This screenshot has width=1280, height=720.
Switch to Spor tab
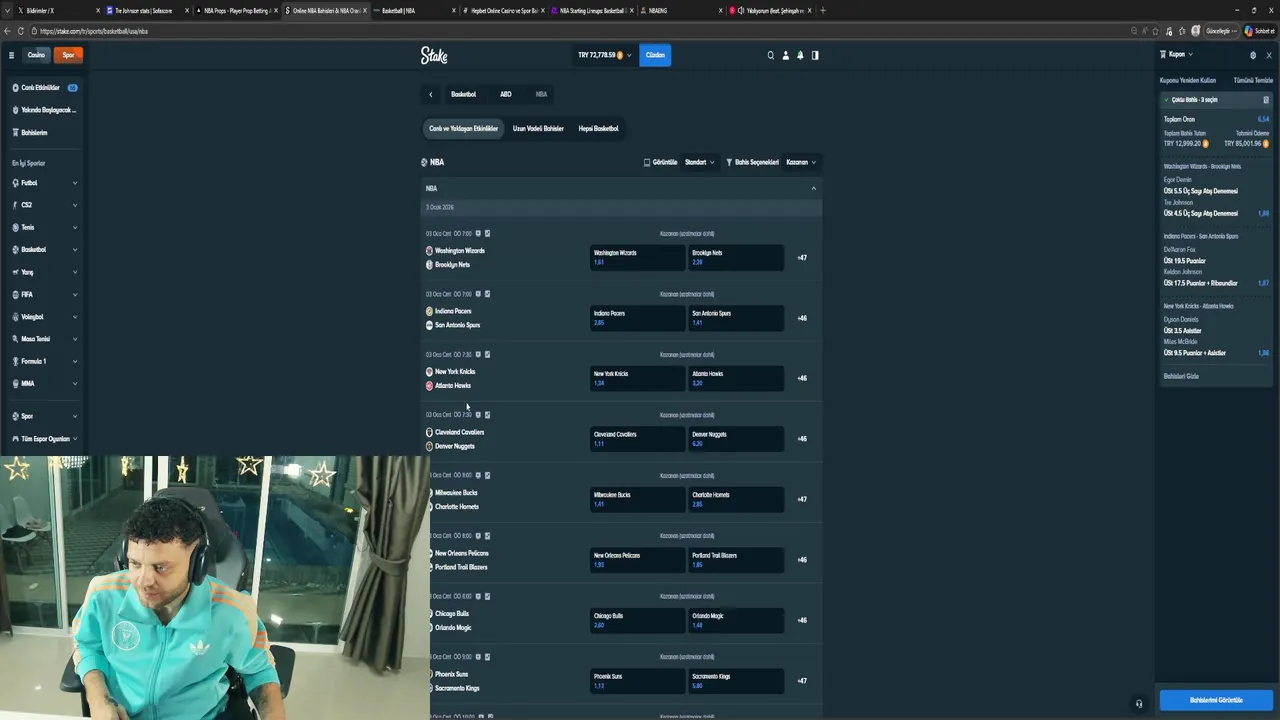tap(68, 55)
